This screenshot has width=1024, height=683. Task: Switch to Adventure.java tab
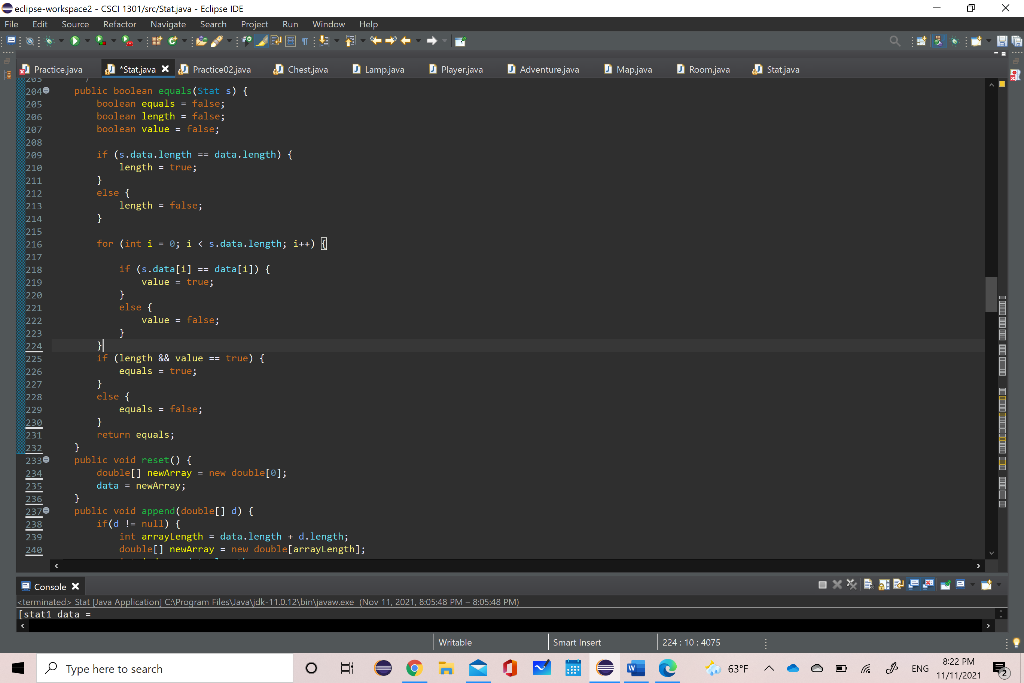[x=543, y=69]
